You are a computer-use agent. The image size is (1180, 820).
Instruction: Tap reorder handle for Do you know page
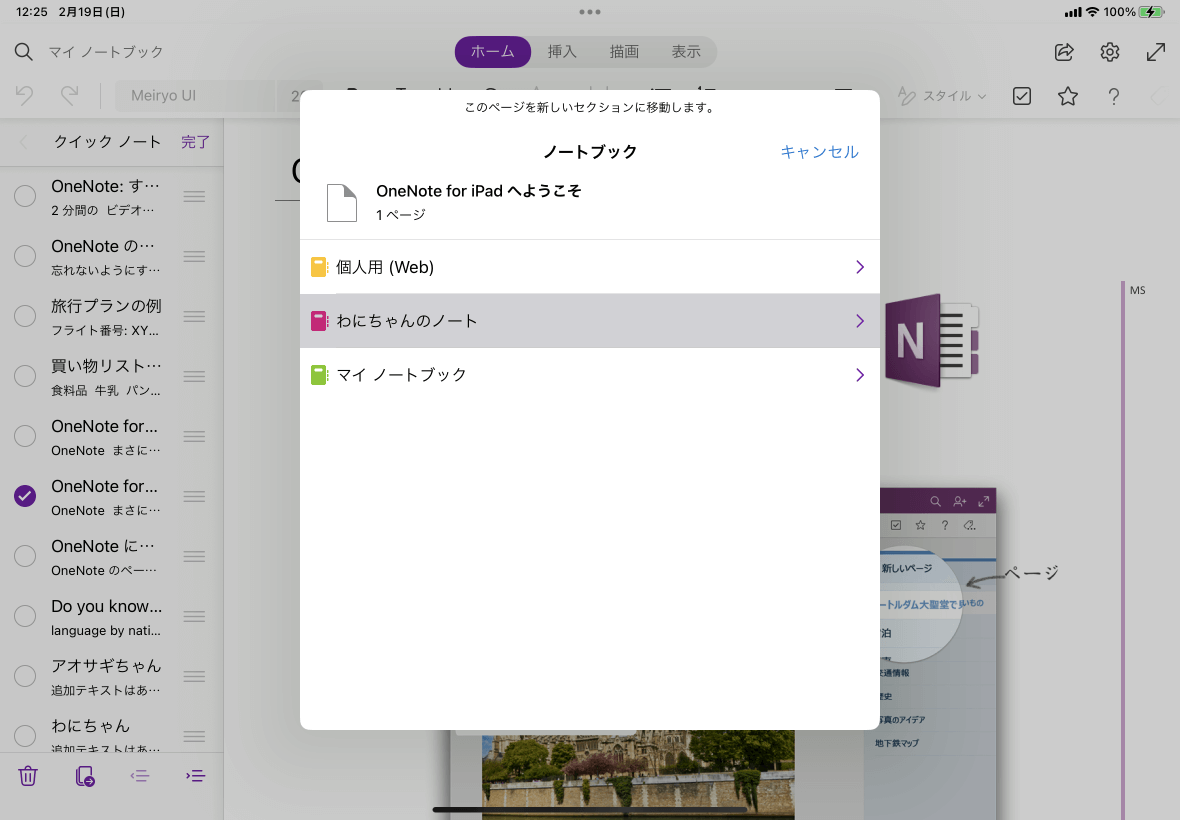coord(194,616)
